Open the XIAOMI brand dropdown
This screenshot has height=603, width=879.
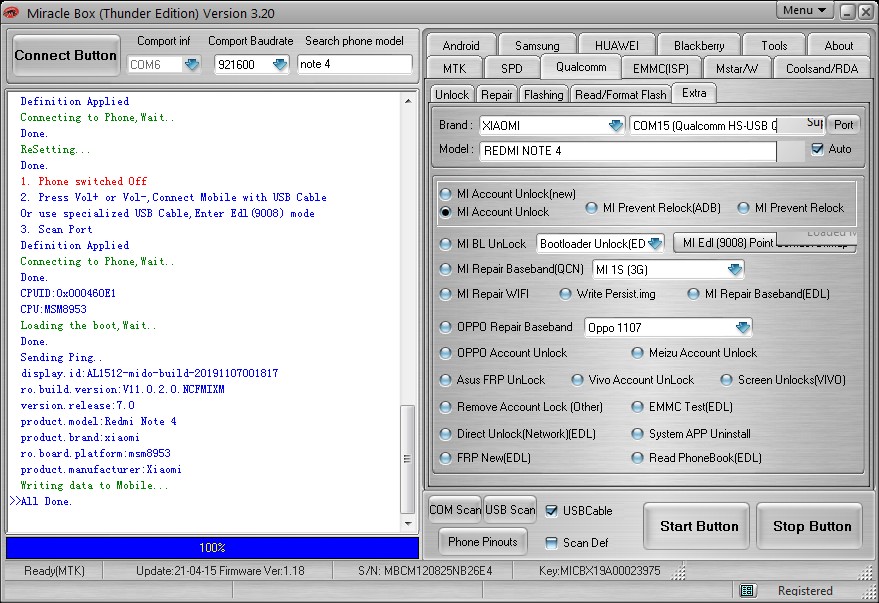[x=616, y=126]
